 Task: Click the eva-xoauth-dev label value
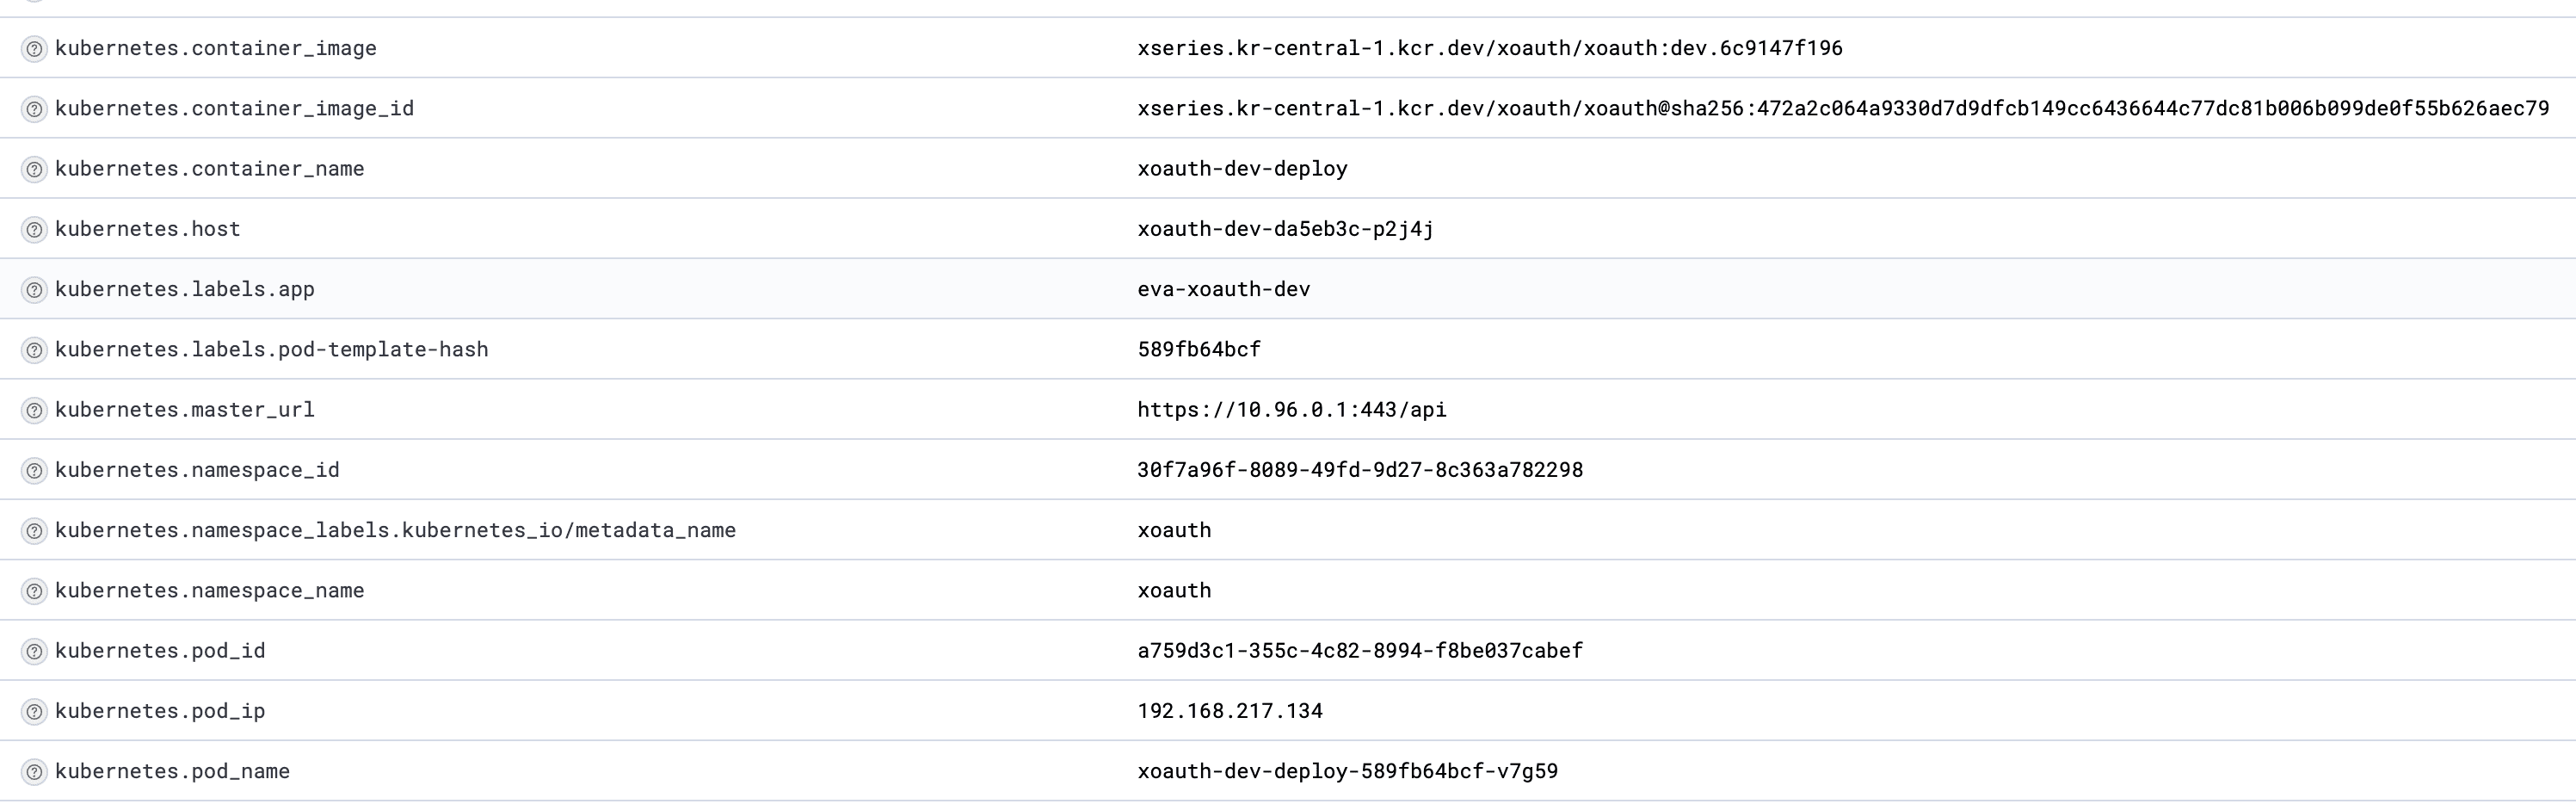(1223, 290)
